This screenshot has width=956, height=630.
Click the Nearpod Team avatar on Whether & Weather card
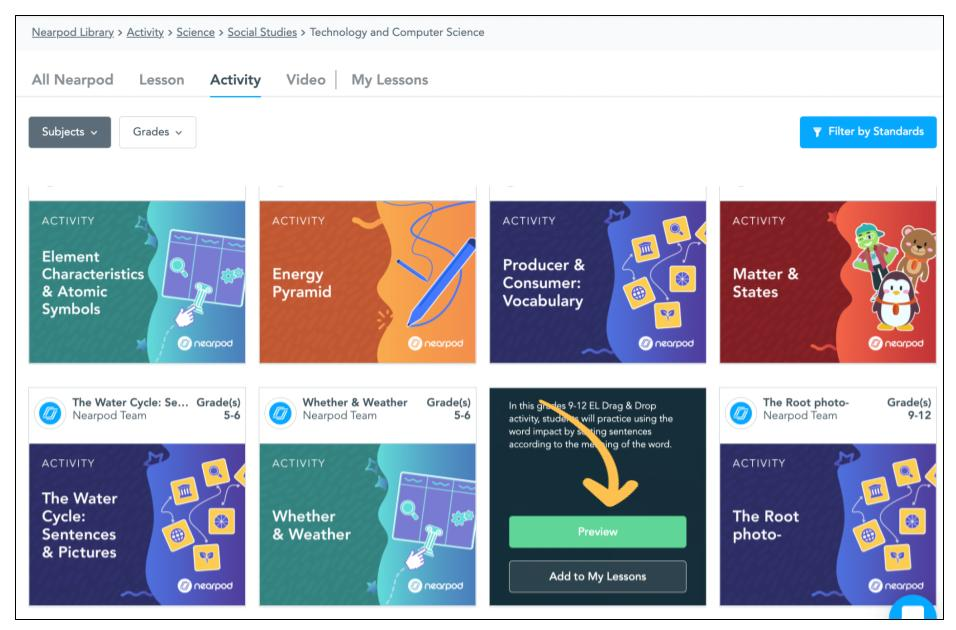[280, 413]
